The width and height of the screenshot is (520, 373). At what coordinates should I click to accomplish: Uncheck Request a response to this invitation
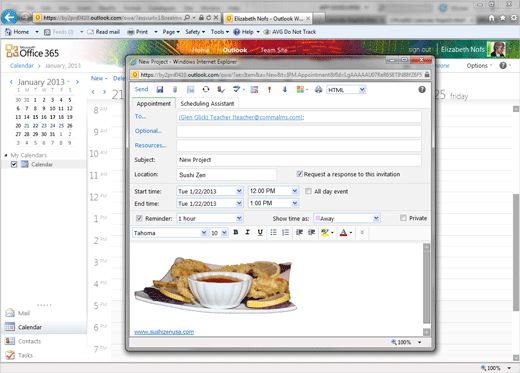pos(299,174)
